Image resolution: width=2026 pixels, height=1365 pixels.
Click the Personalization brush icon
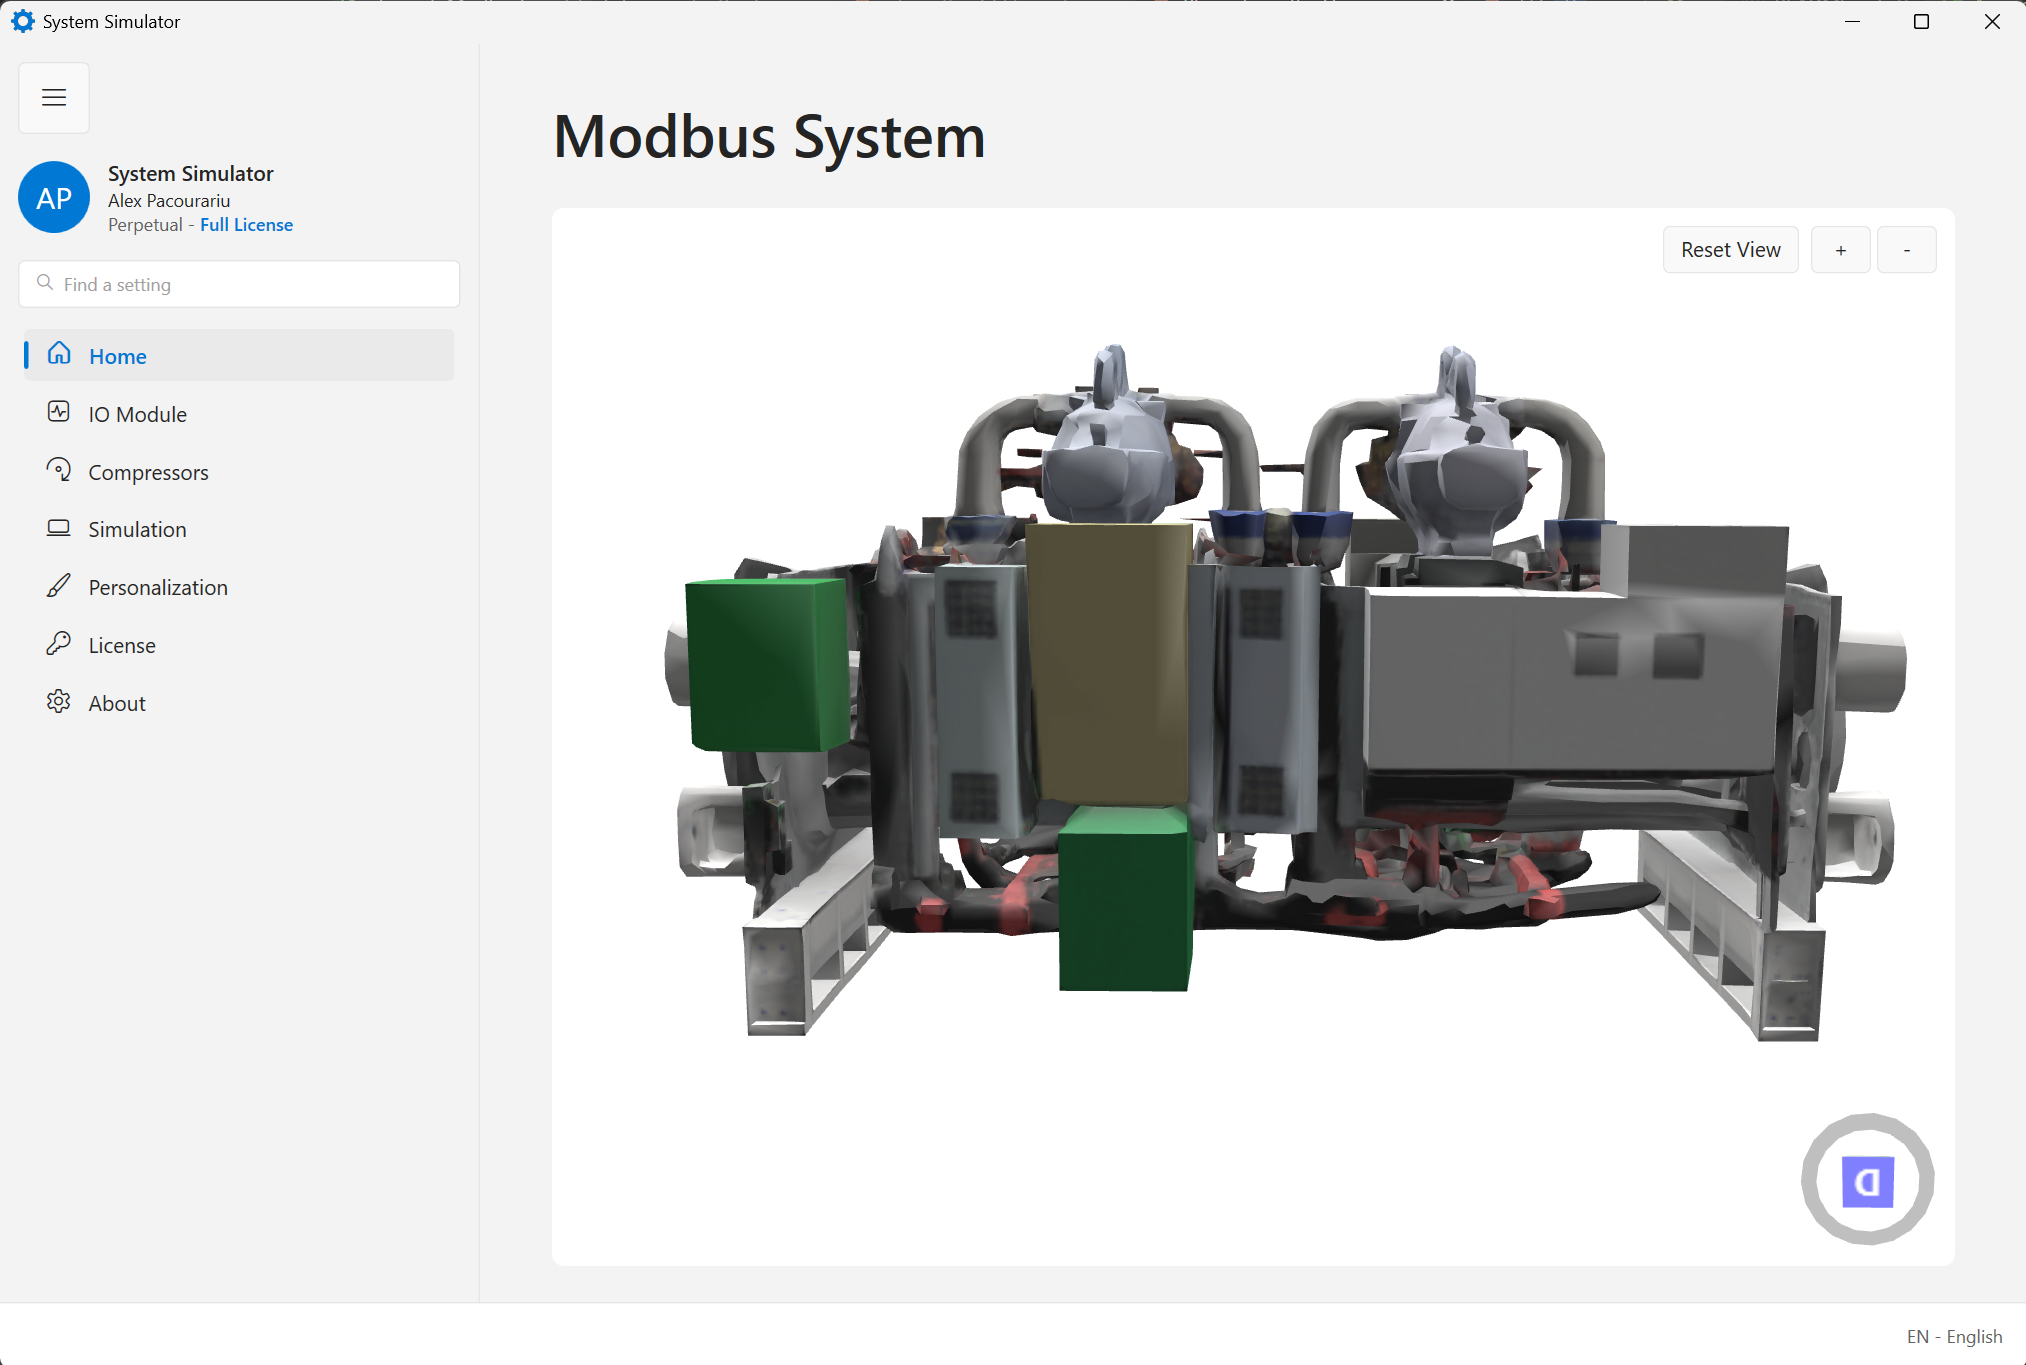59,586
